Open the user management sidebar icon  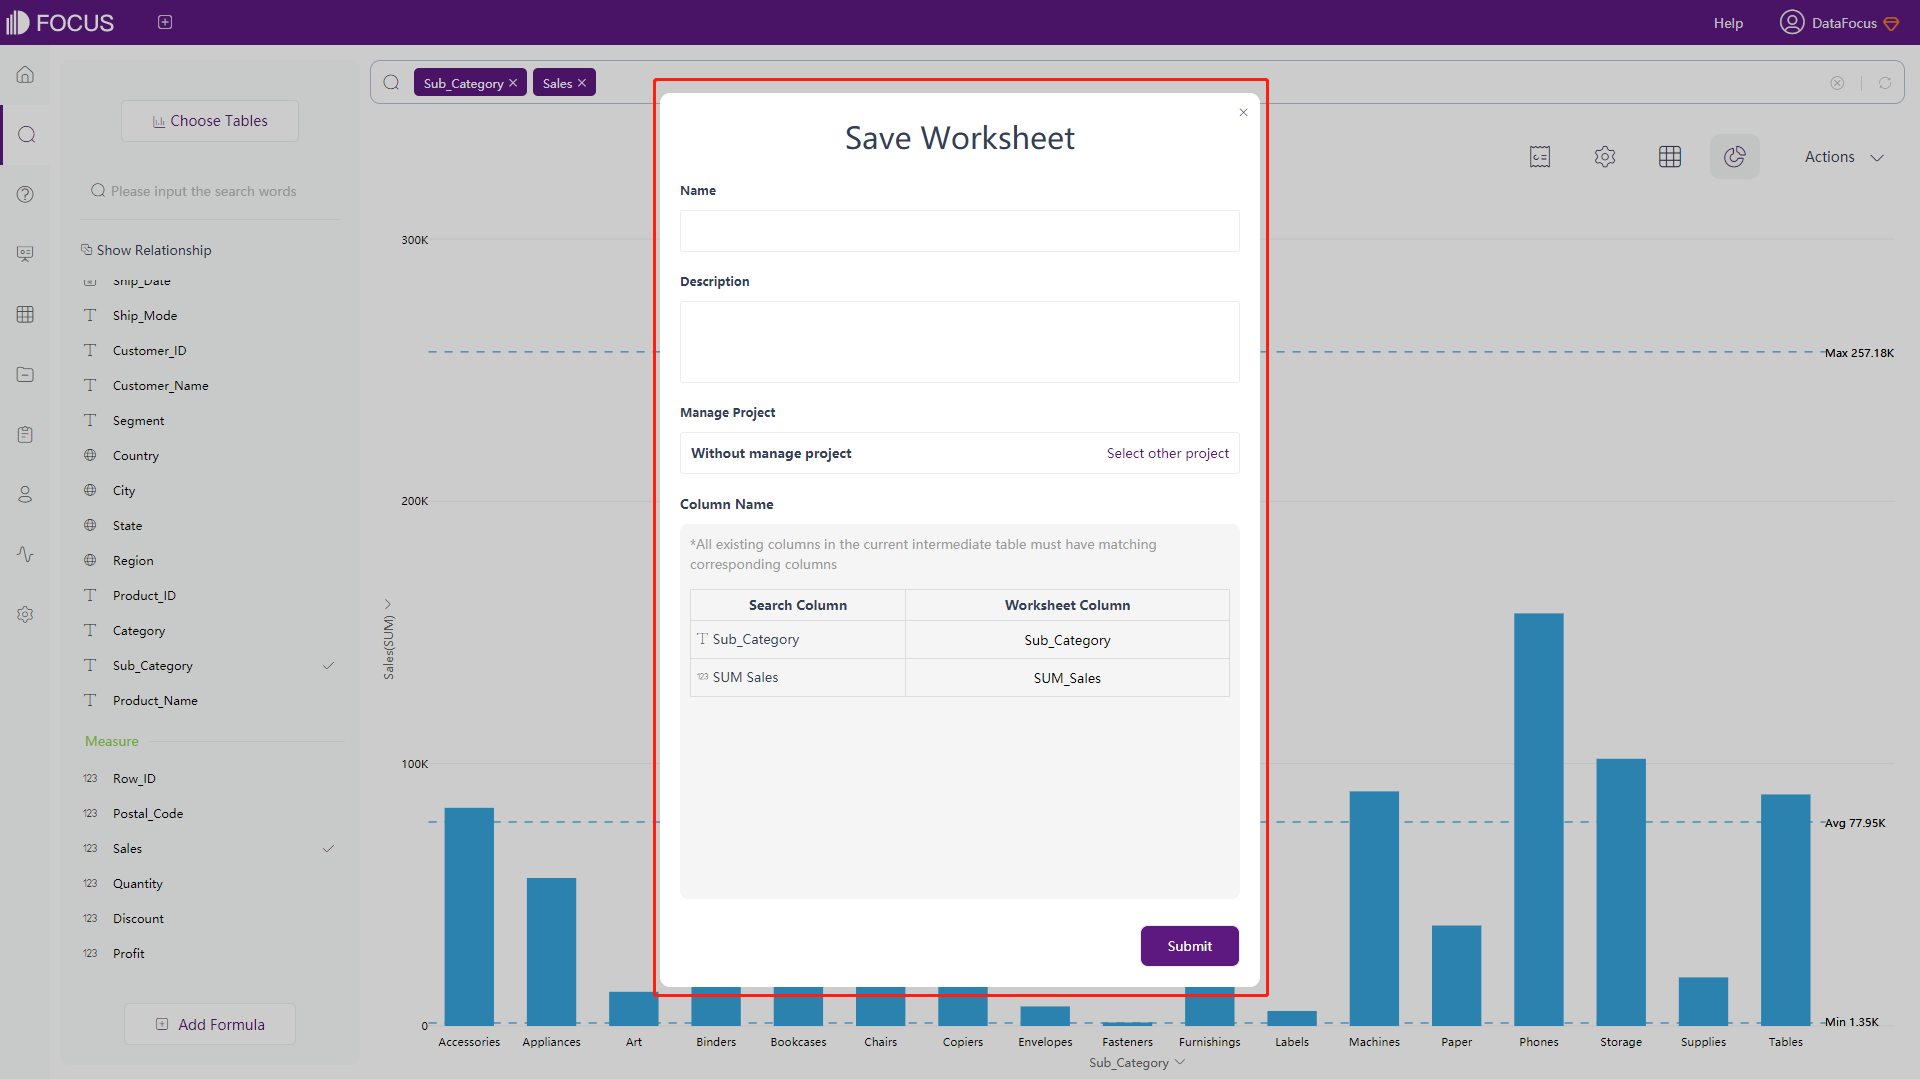(x=26, y=494)
